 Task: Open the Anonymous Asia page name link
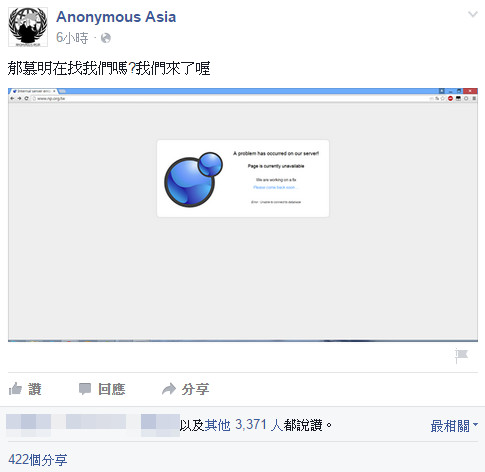[116, 17]
